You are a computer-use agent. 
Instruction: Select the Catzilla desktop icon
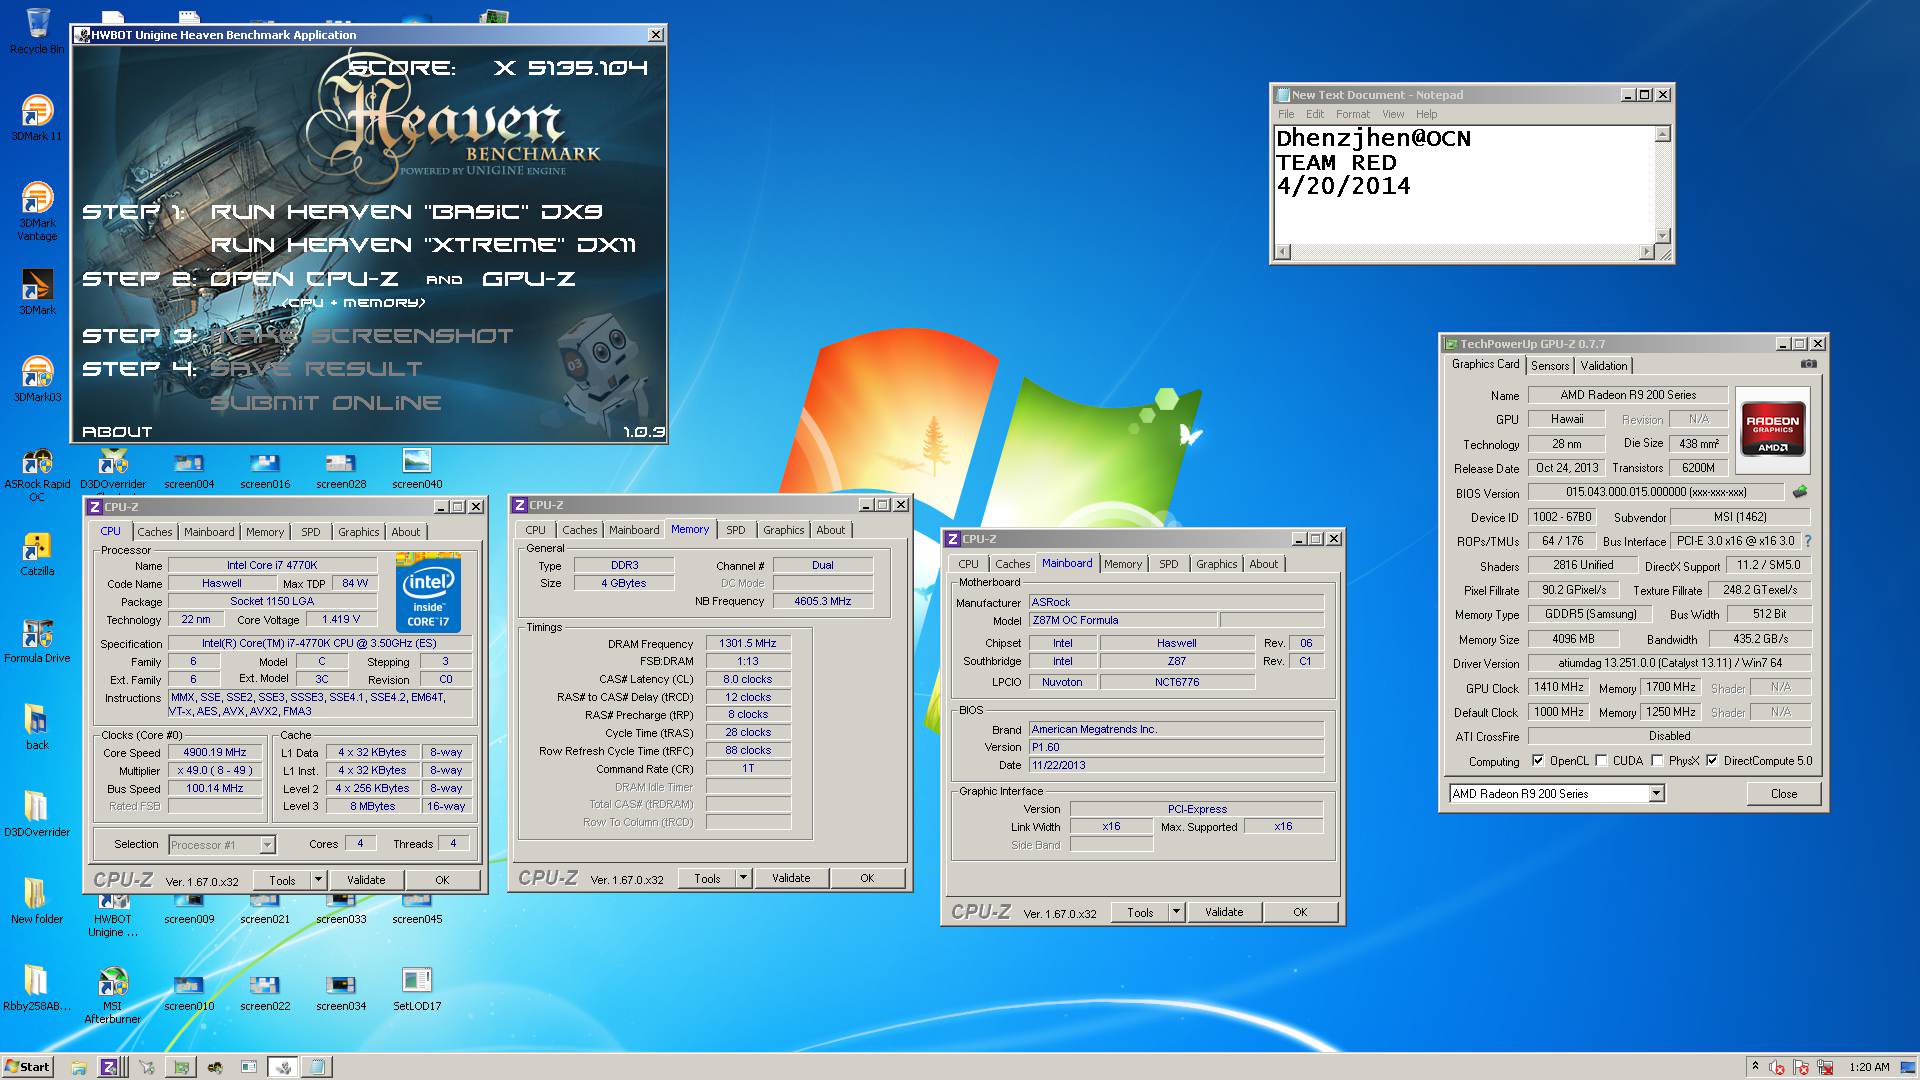[x=37, y=553]
